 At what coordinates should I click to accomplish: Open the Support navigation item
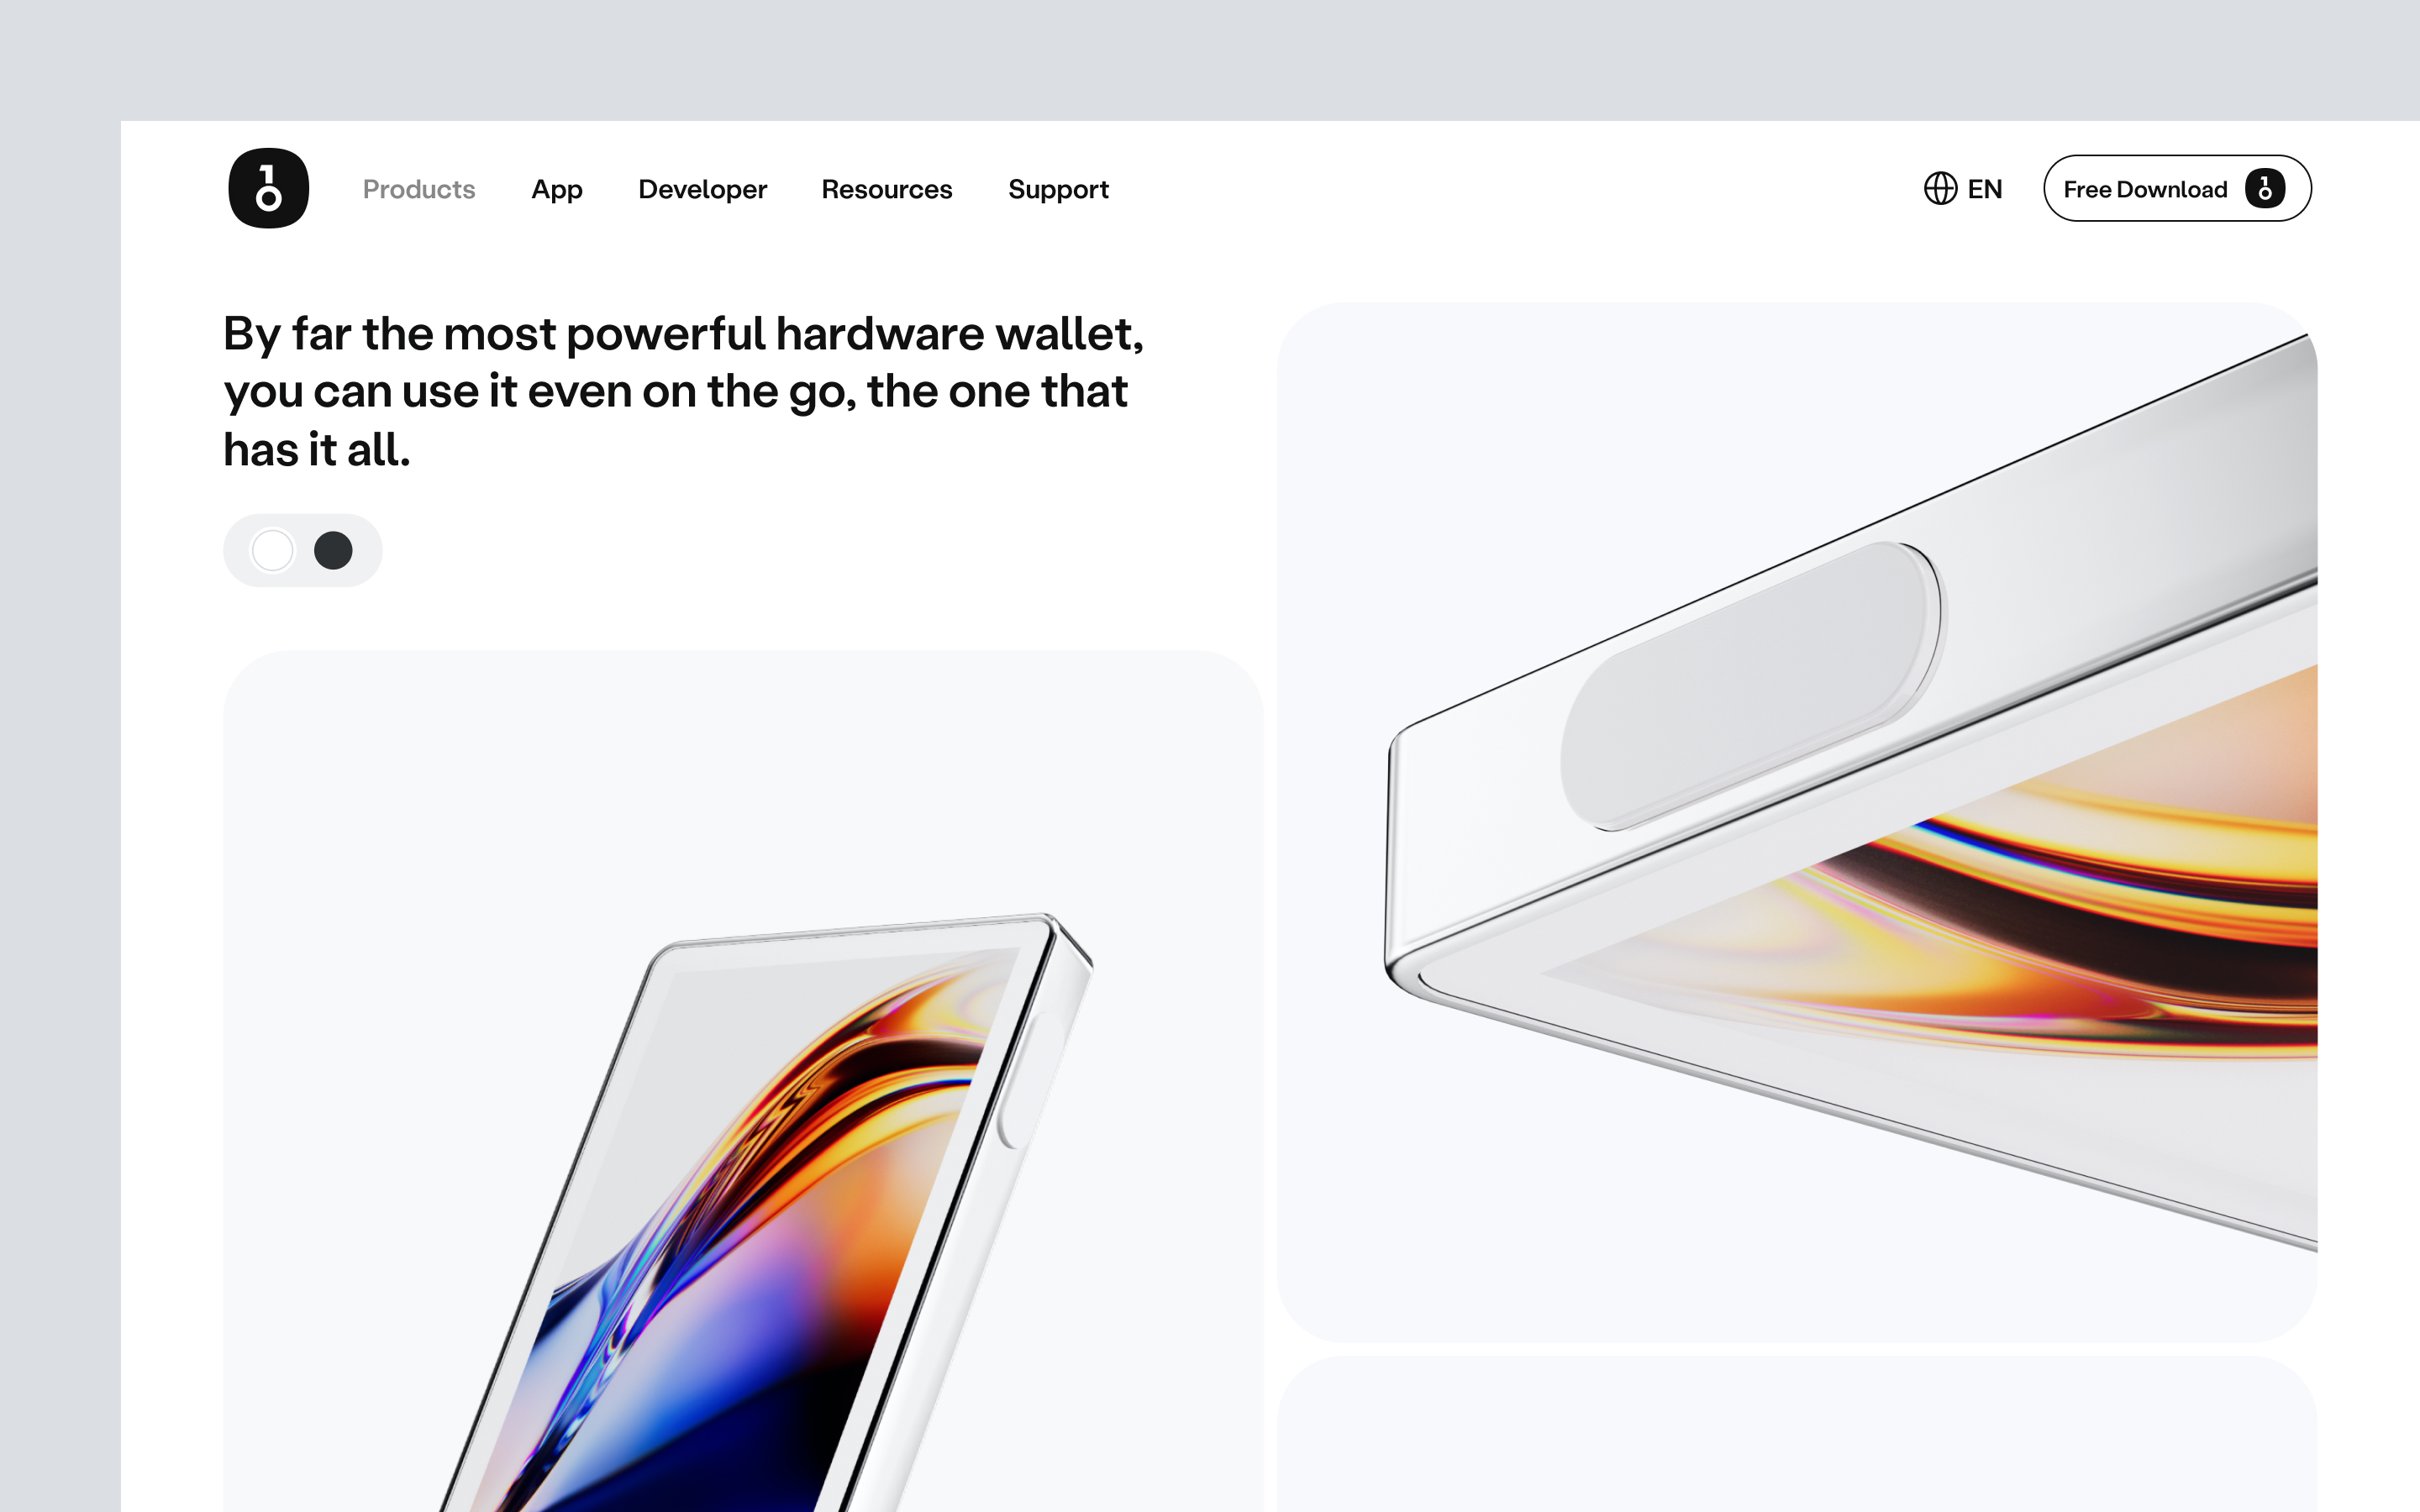pyautogui.click(x=1058, y=189)
